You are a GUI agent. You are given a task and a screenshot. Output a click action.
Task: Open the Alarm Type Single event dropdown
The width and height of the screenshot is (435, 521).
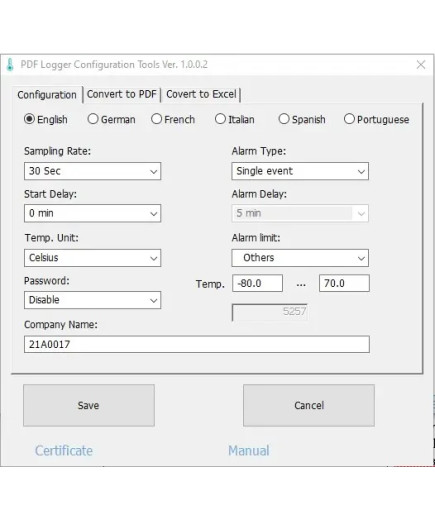(x=300, y=171)
